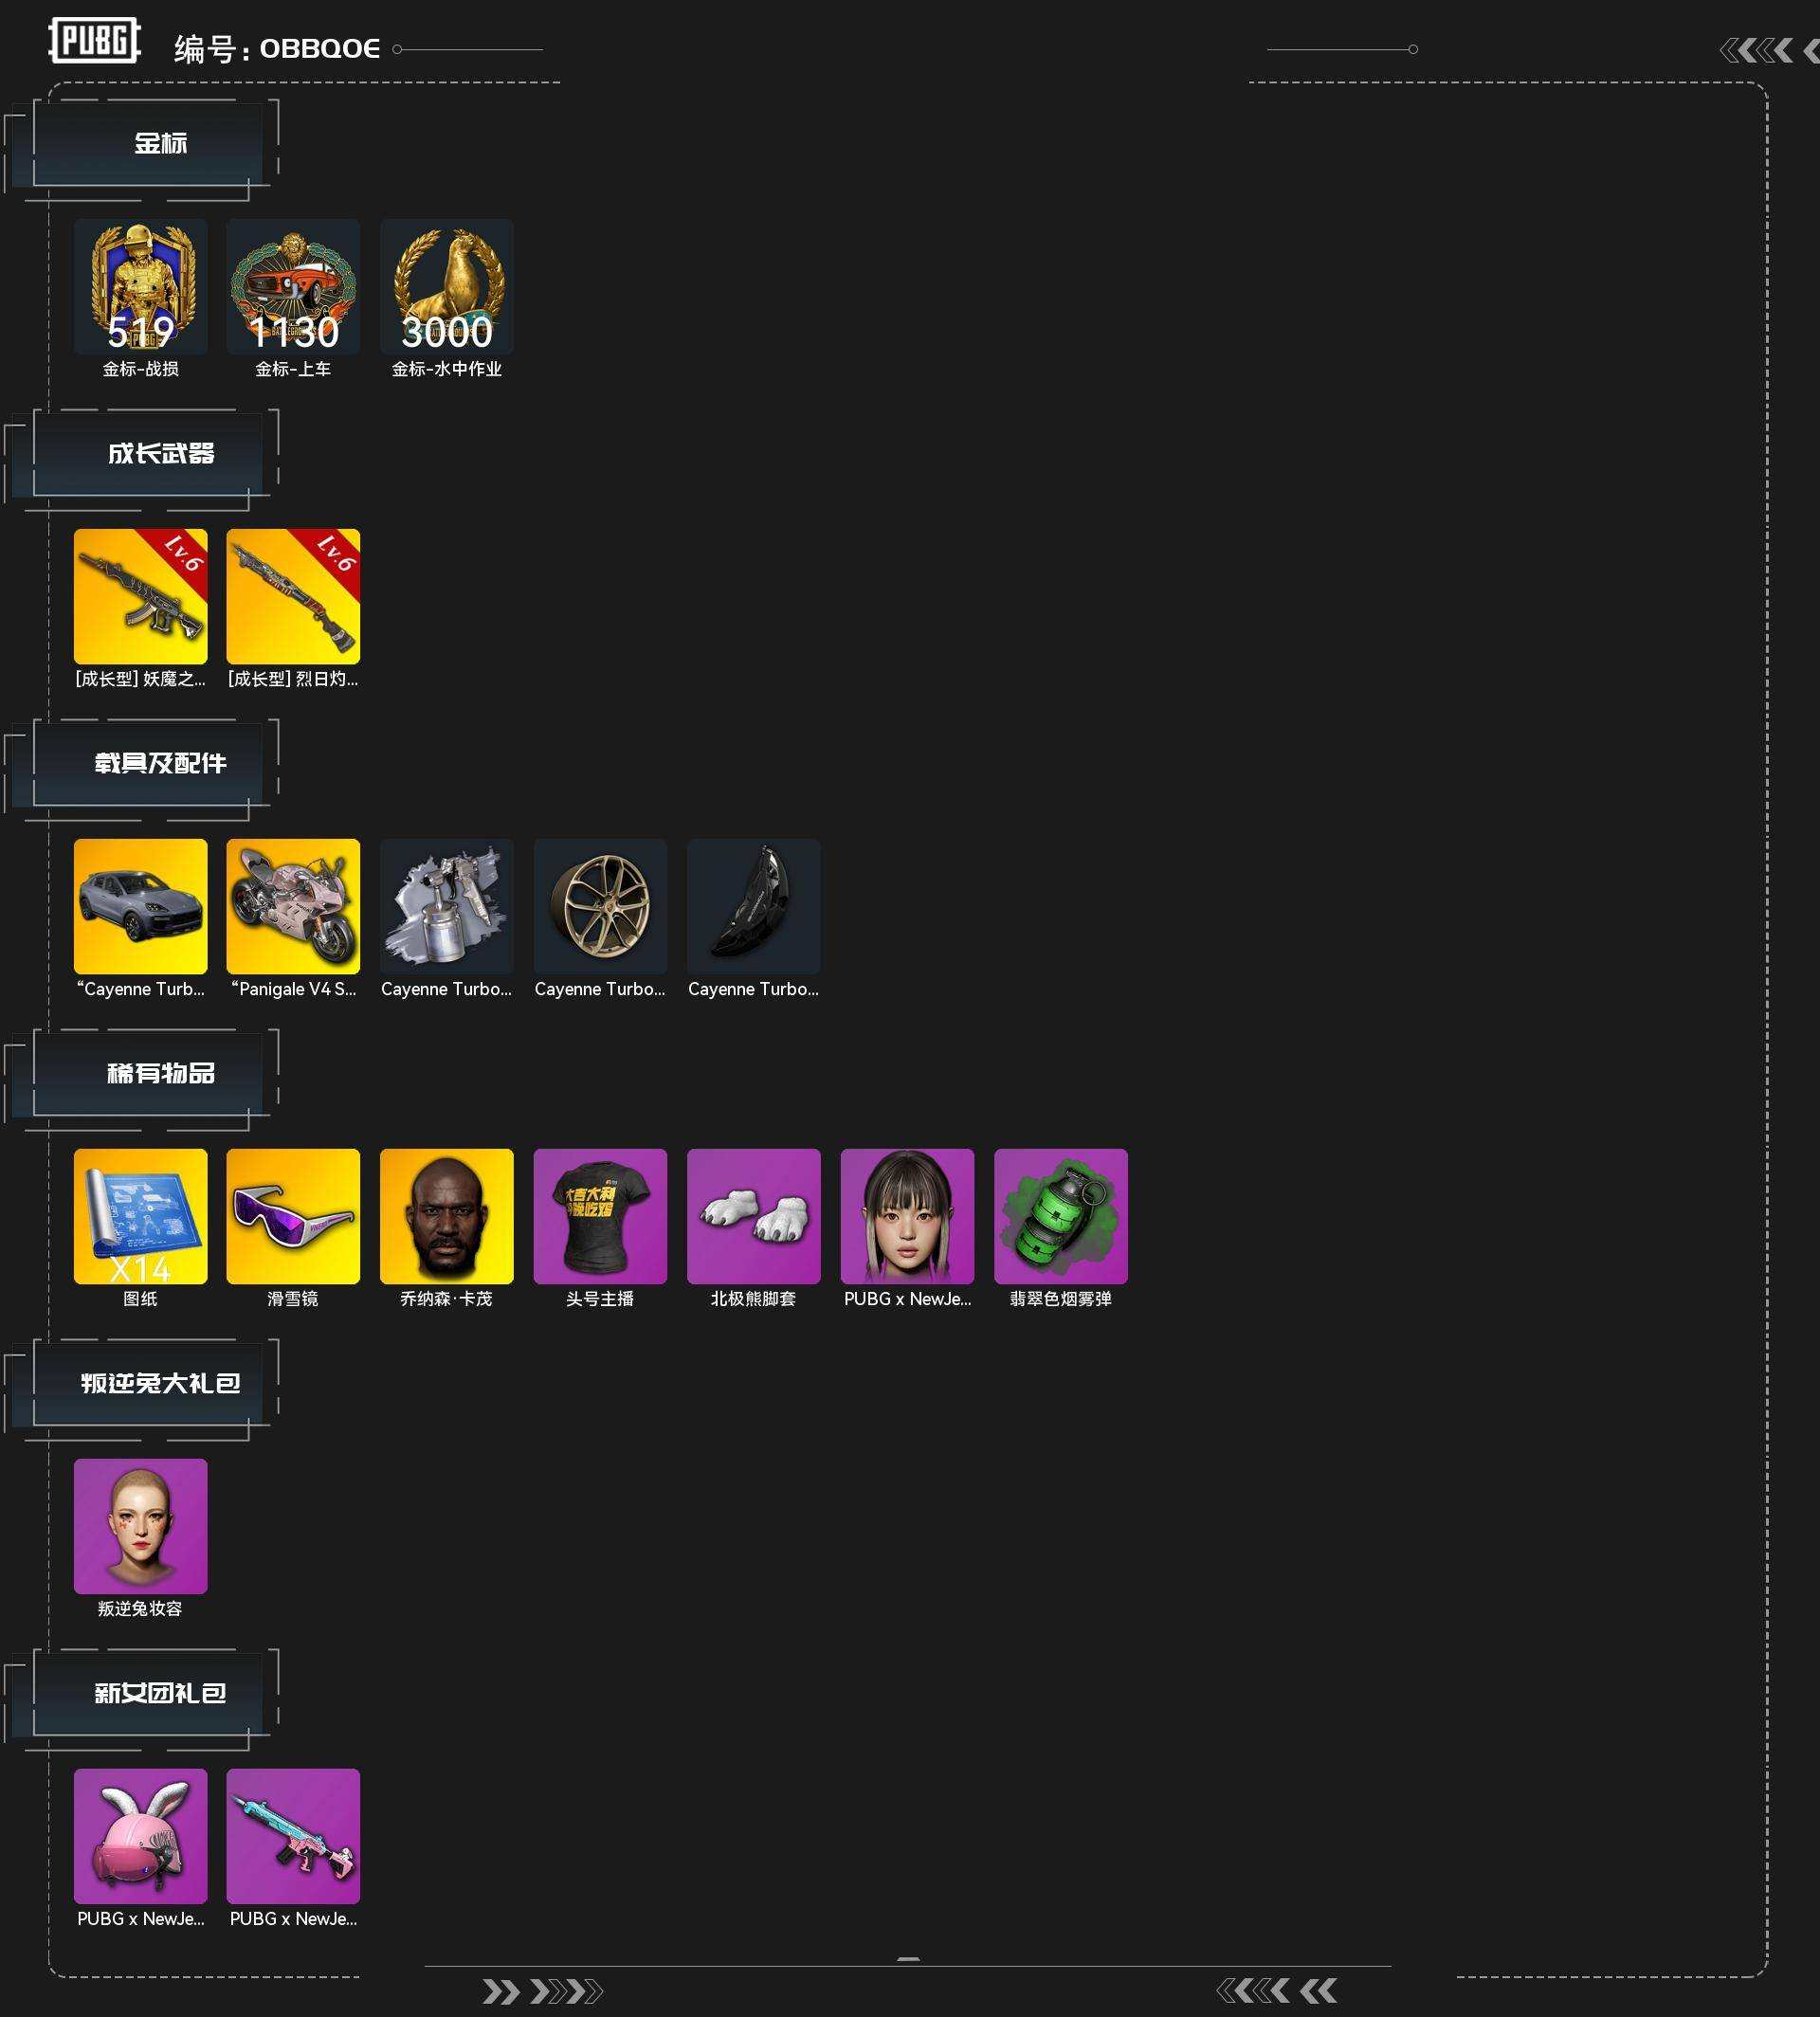
Task: Pick the 北极熊脚套 white paws
Action: 753,1217
